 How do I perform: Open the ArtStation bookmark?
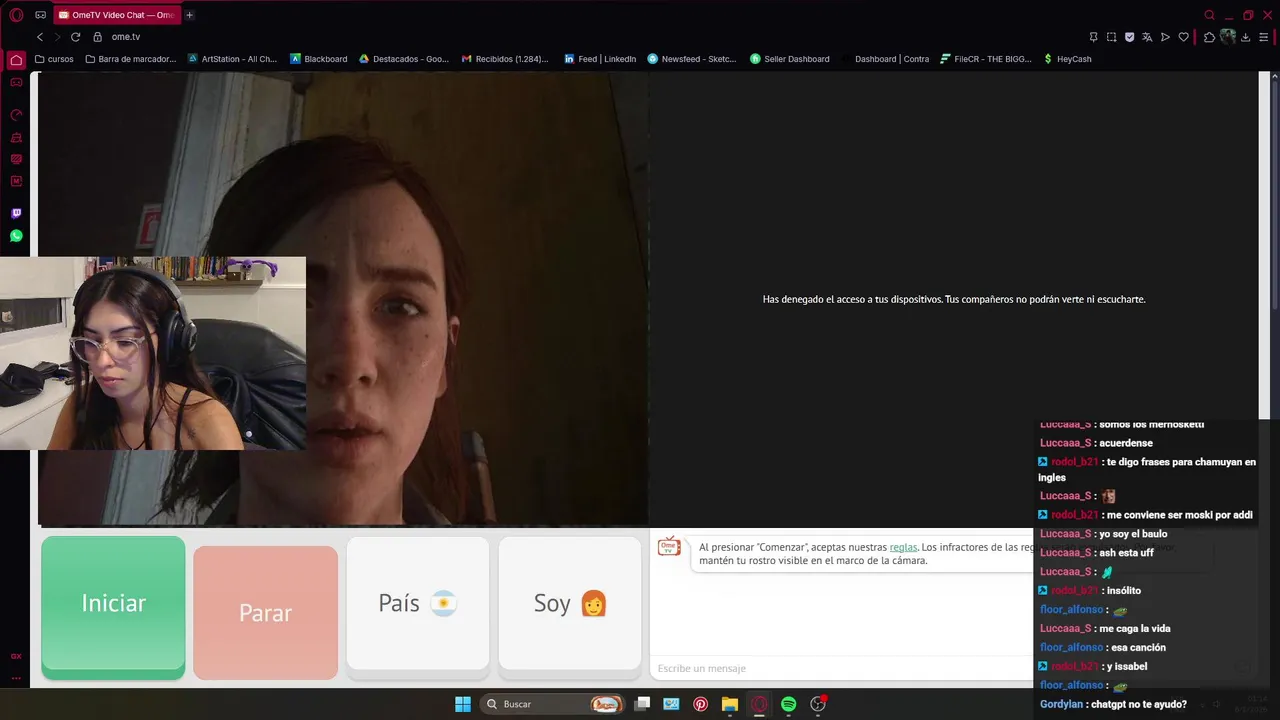(232, 59)
